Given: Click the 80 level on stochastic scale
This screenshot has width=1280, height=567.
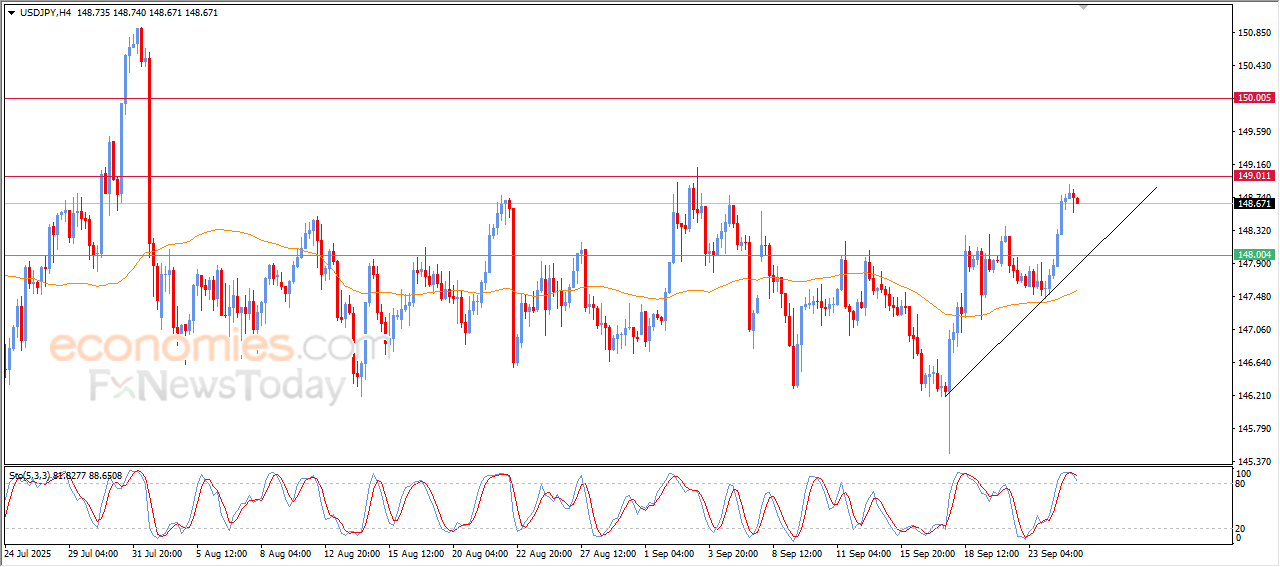Looking at the screenshot, I should click(x=1242, y=484).
